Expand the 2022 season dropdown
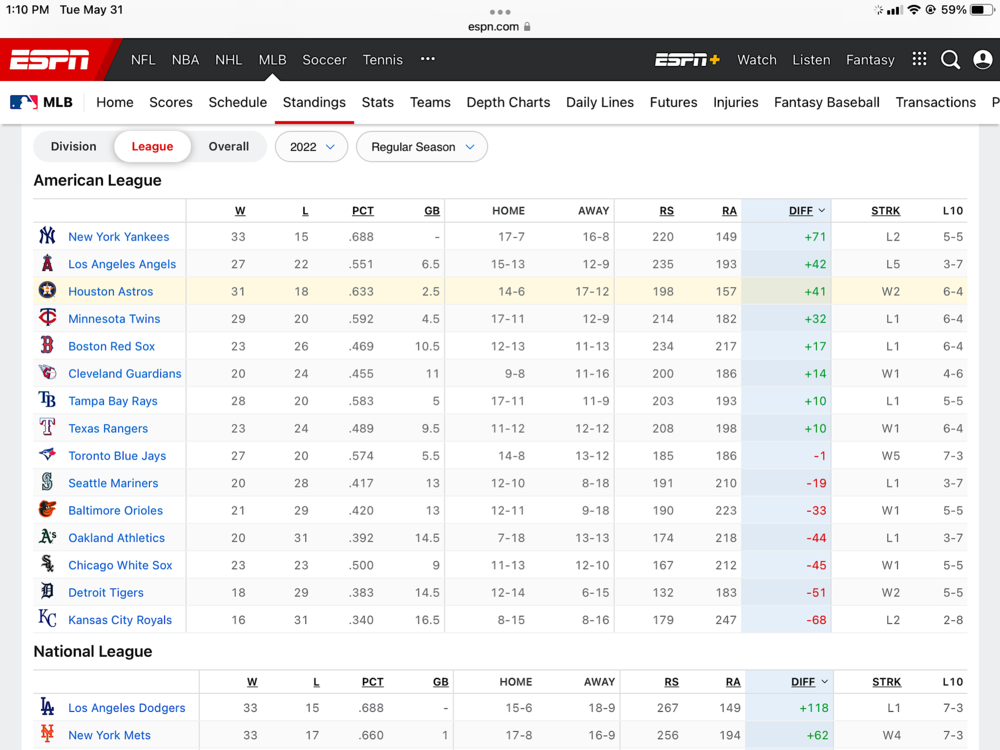Viewport: 1000px width, 750px height. click(312, 147)
